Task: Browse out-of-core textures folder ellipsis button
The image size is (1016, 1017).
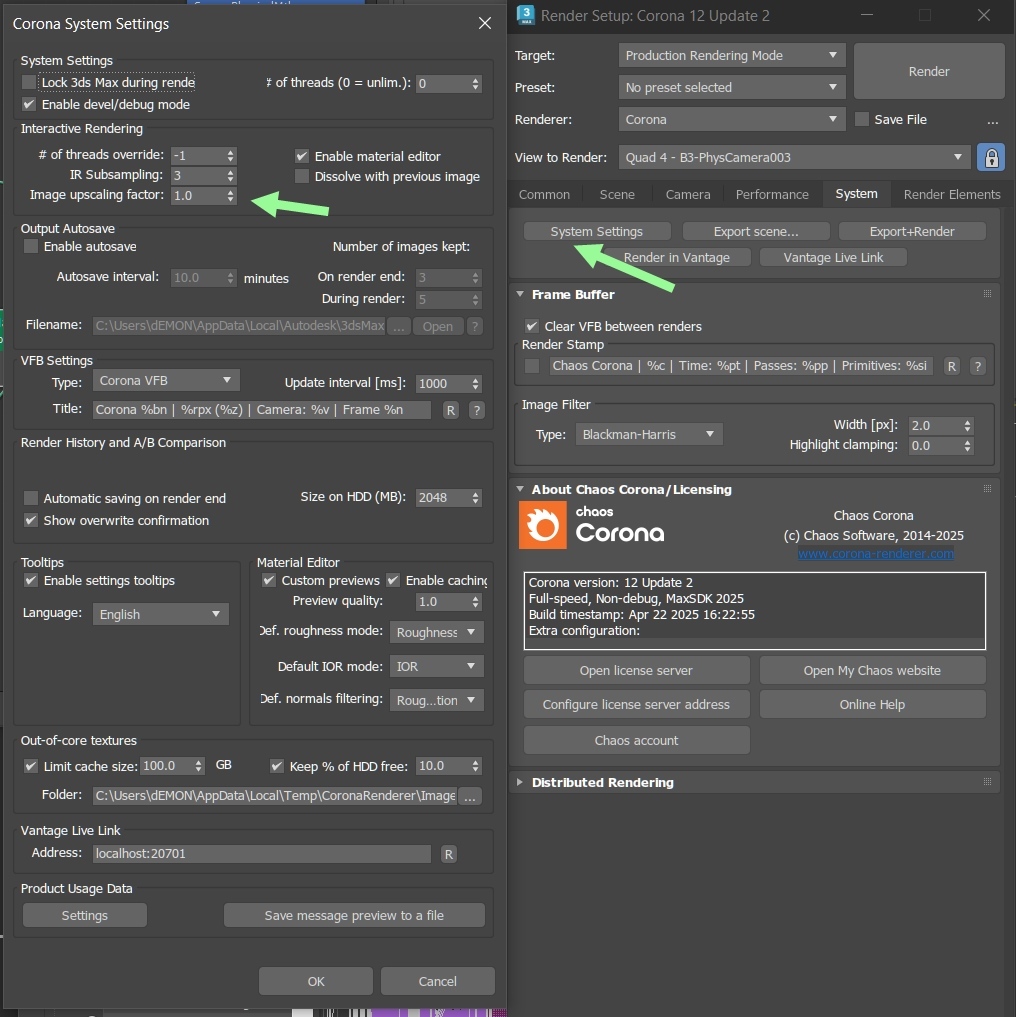Action: point(470,796)
